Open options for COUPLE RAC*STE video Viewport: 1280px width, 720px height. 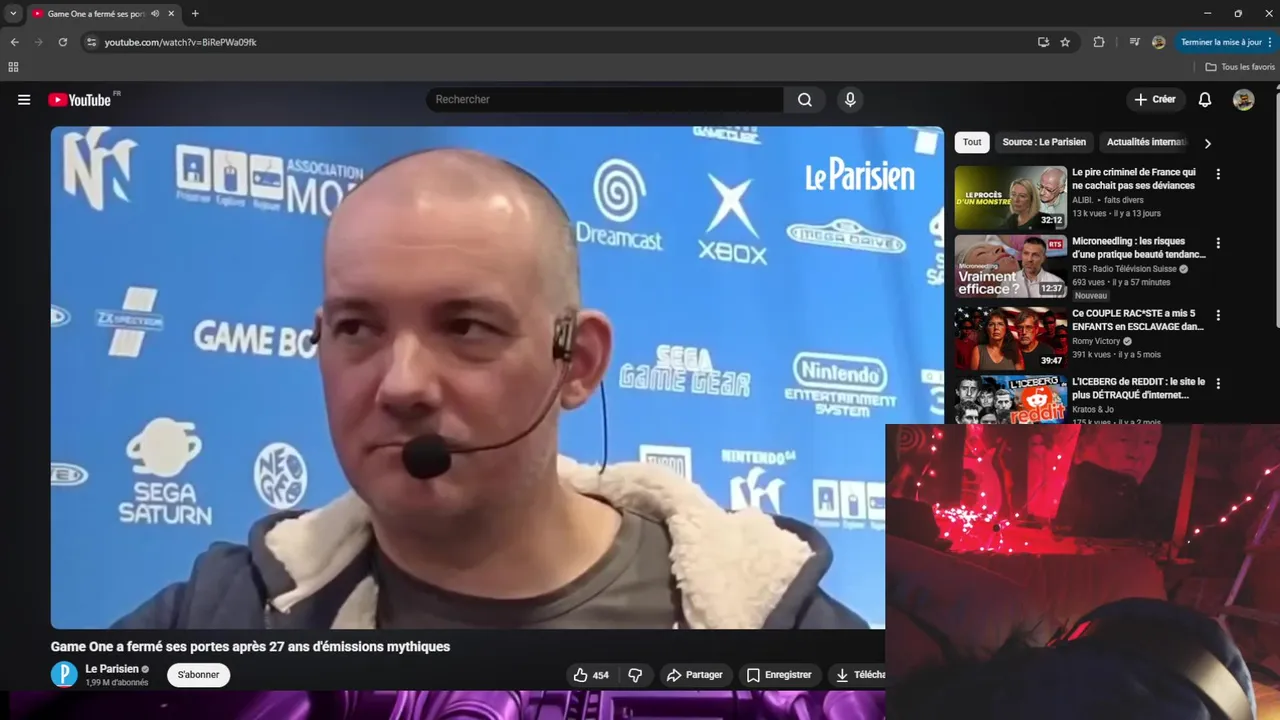click(x=1218, y=315)
